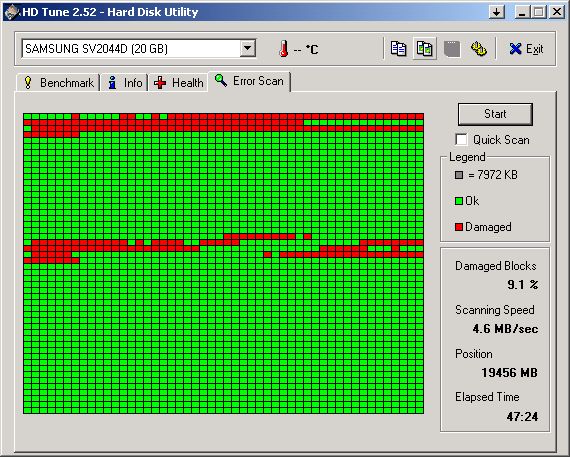Enable the Quick Scan checkbox
570x457 pixels.
[461, 140]
